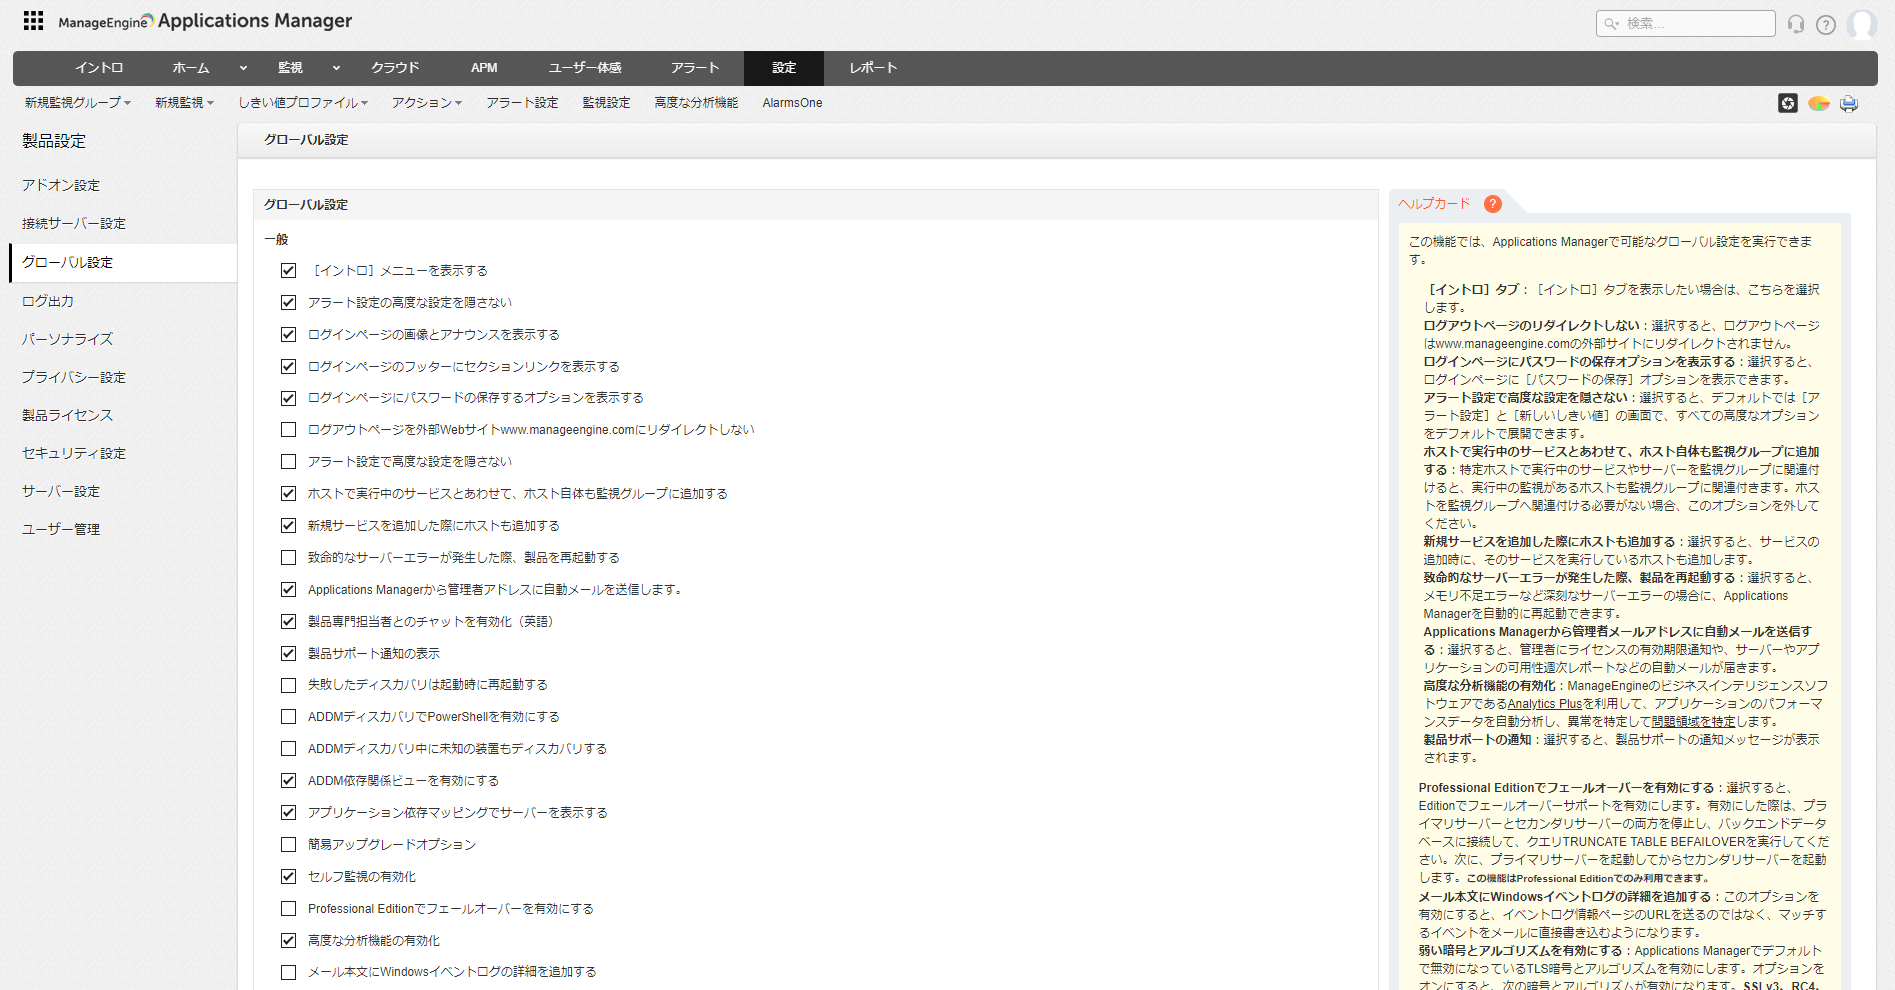Click the black camera shutter icon
1895x990 pixels.
point(1788,103)
